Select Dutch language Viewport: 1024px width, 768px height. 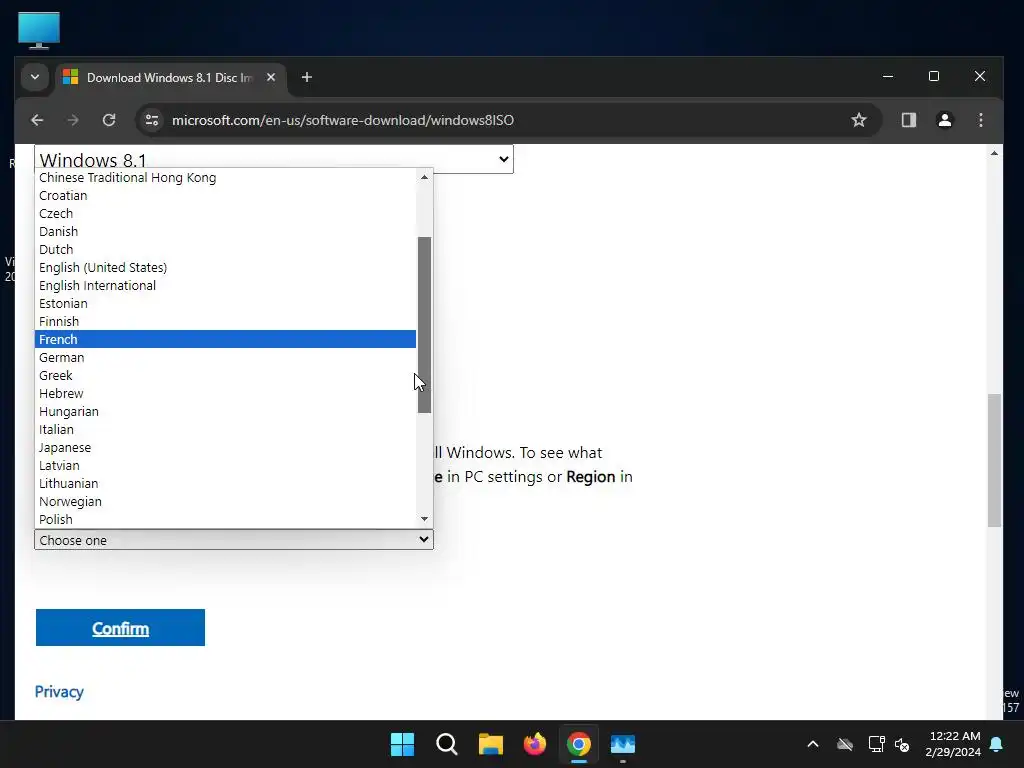coord(225,249)
